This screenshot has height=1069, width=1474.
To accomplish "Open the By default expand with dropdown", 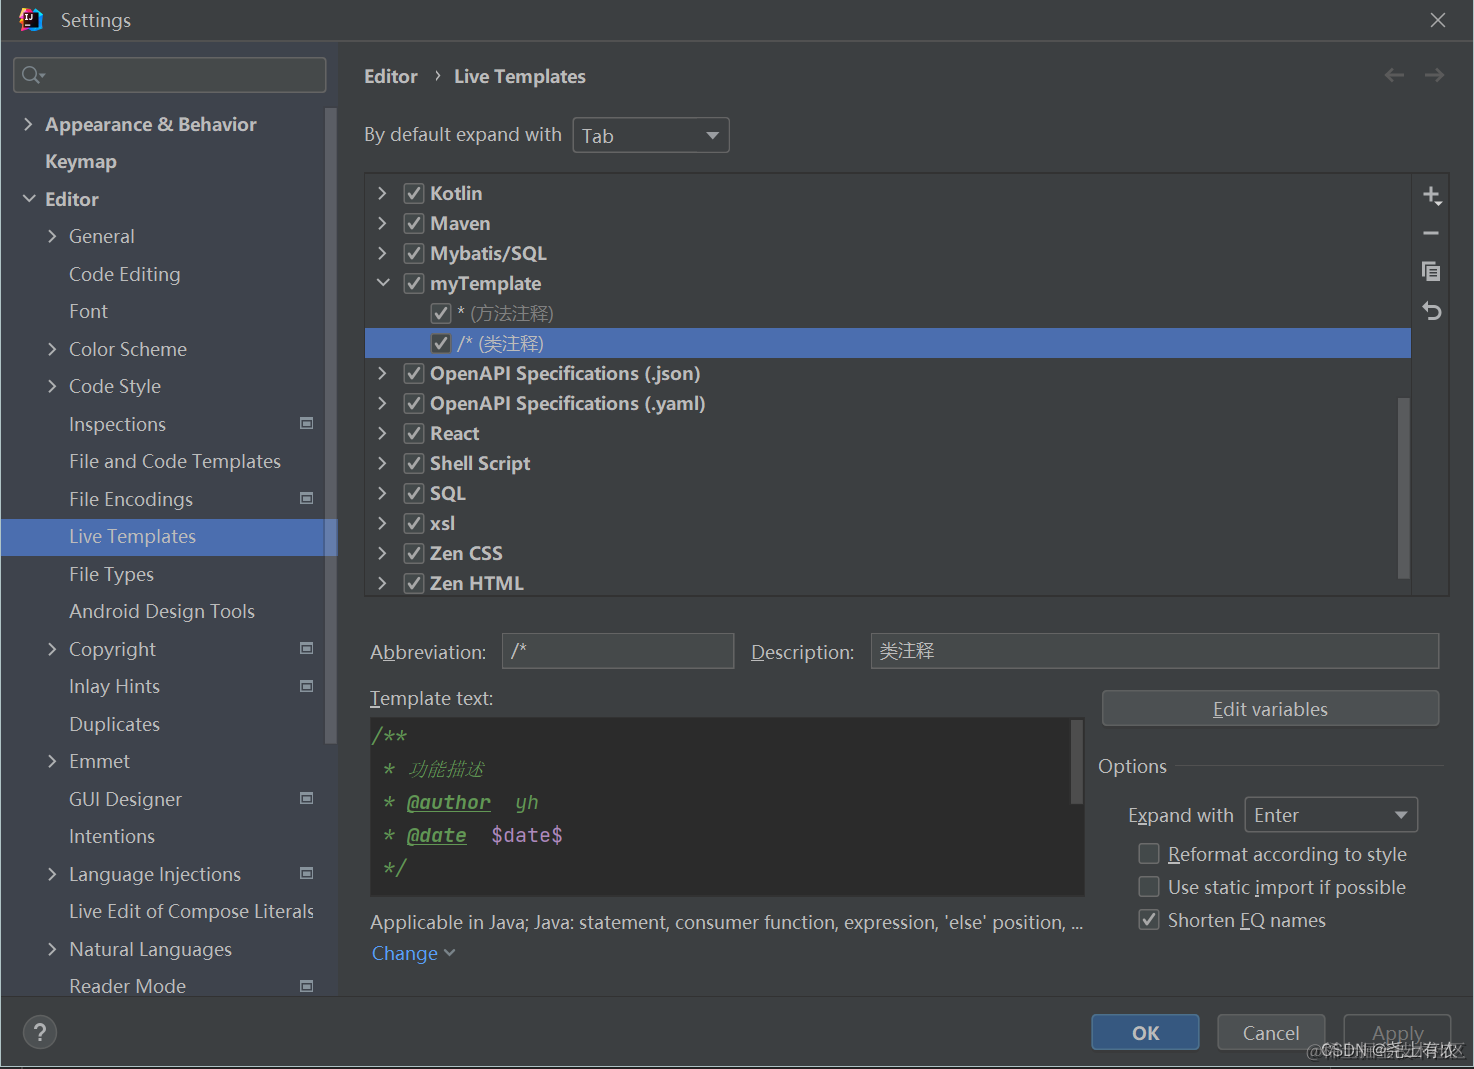I will (x=651, y=135).
